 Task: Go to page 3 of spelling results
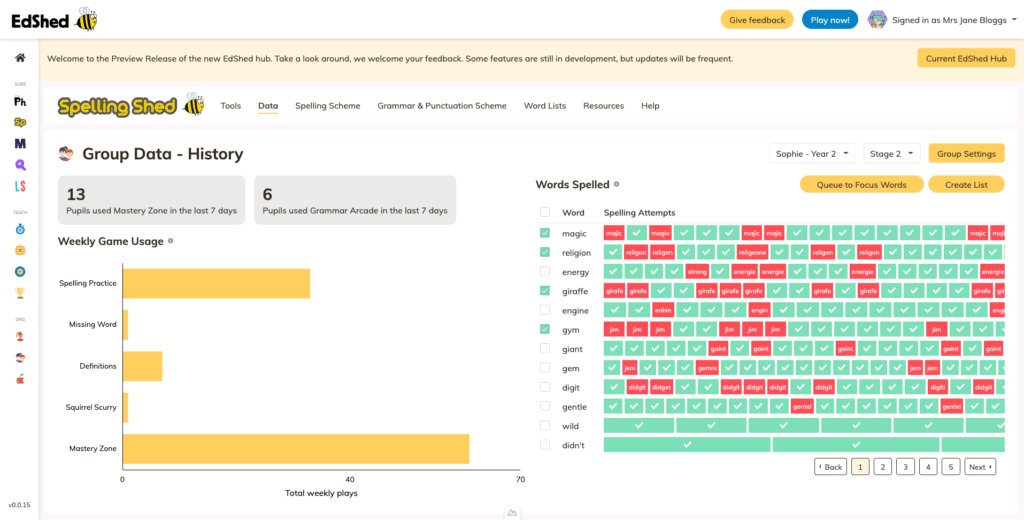(x=905, y=467)
